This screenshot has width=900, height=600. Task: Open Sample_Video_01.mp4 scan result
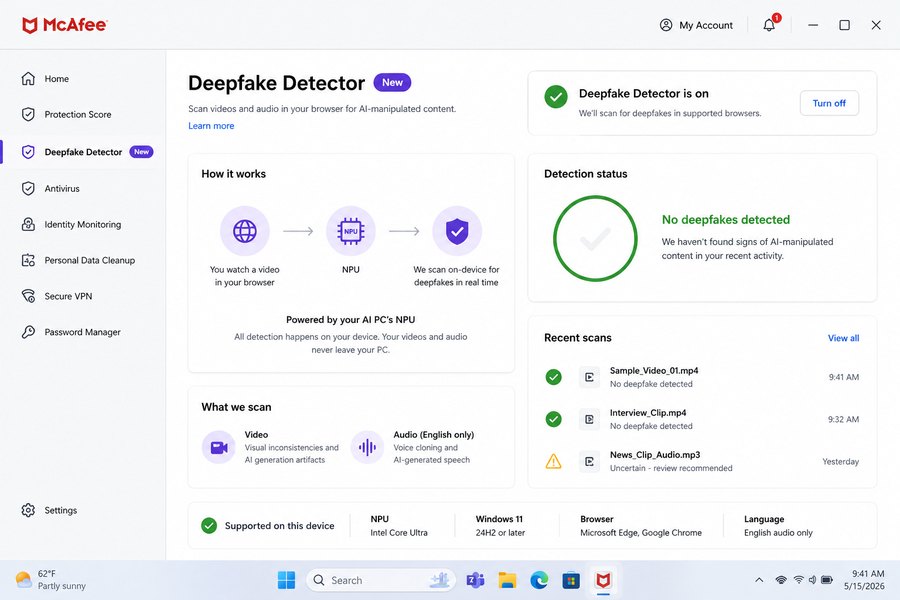[702, 377]
